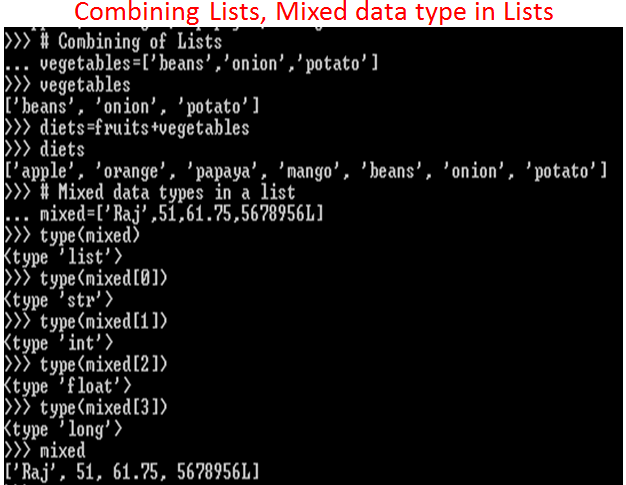Image resolution: width=626 pixels, height=485 pixels.
Task: Click the 'type(mixed[1])' command
Action: tap(103, 322)
